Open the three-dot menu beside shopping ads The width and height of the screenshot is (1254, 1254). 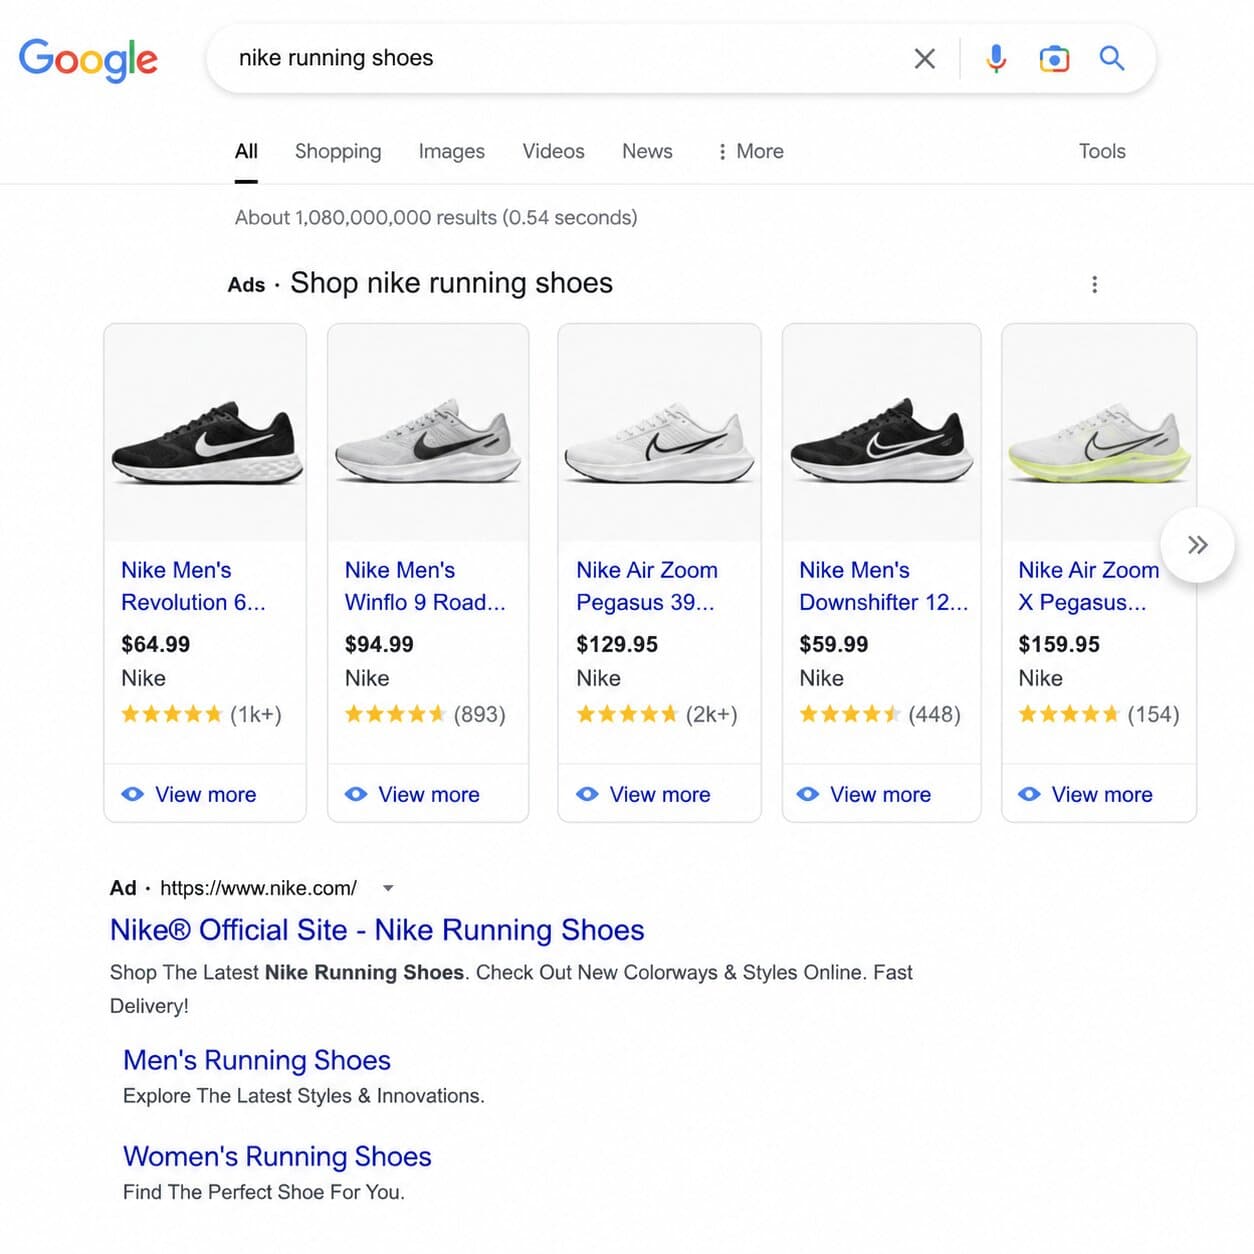tap(1094, 284)
